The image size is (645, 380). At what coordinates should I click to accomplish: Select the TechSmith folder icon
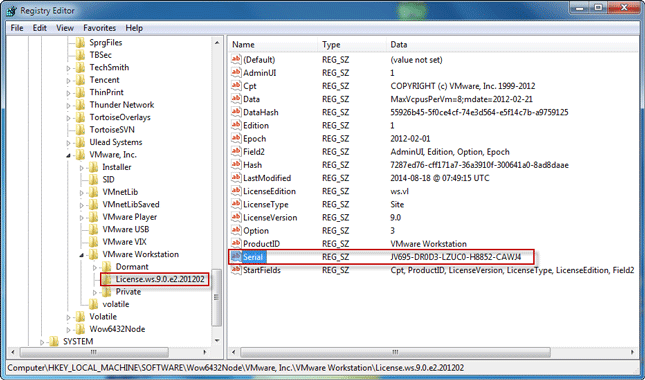[x=81, y=67]
